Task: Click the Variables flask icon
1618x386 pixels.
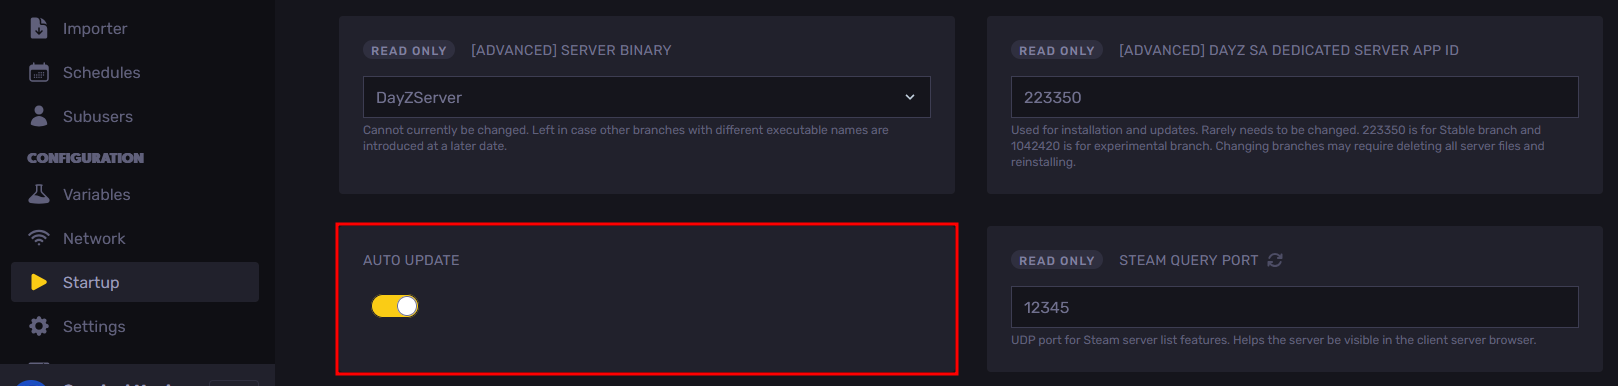Action: coord(39,194)
